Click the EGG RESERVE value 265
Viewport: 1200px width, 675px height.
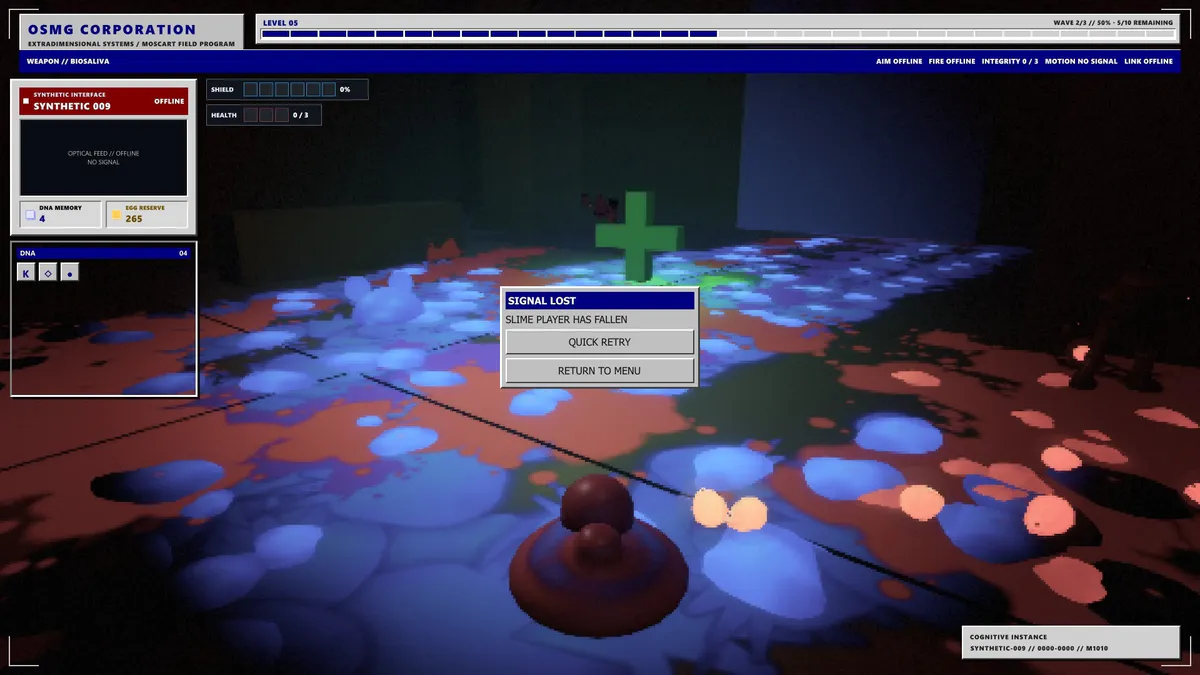[x=134, y=219]
